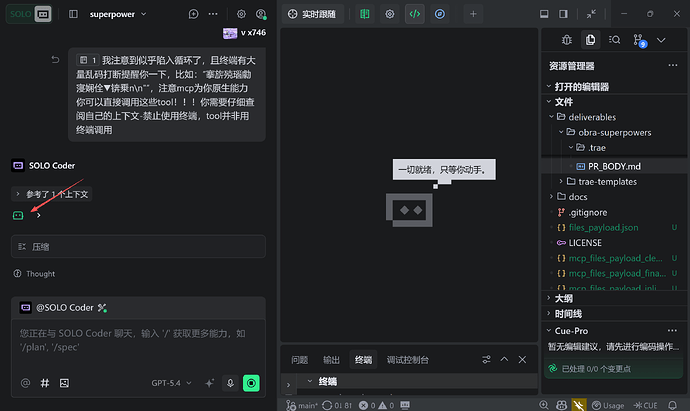This screenshot has height=411, width=690.
Task: Open PR_BODY.md file
Action: pos(614,166)
